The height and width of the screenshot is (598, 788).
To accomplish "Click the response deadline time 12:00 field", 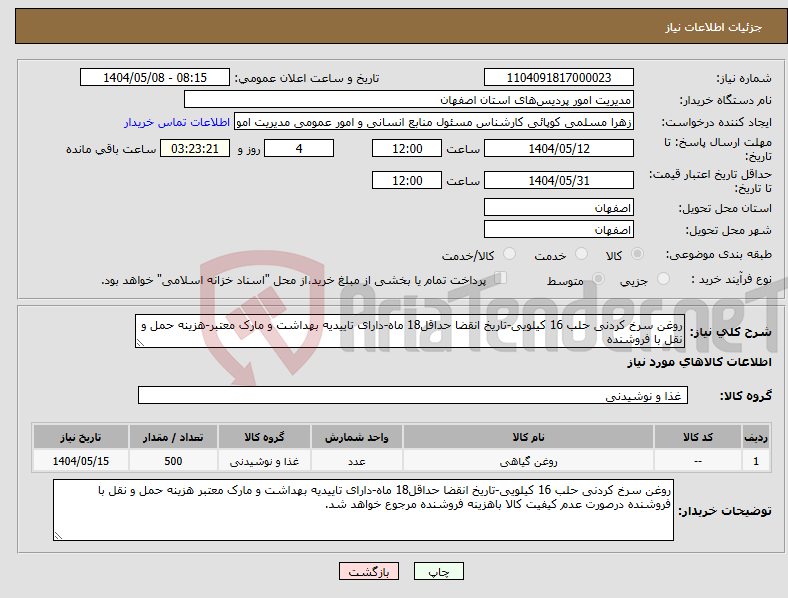I will [x=407, y=148].
